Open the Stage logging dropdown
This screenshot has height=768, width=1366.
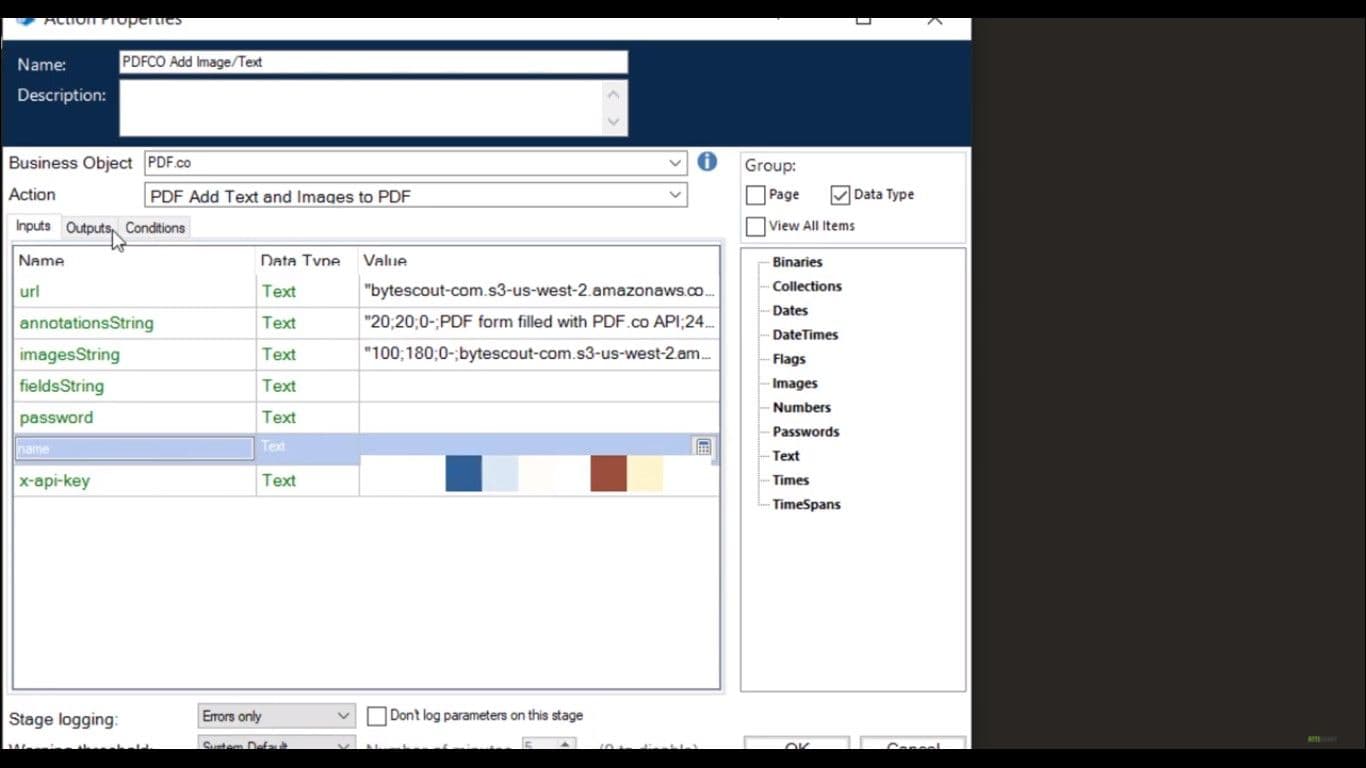click(343, 716)
